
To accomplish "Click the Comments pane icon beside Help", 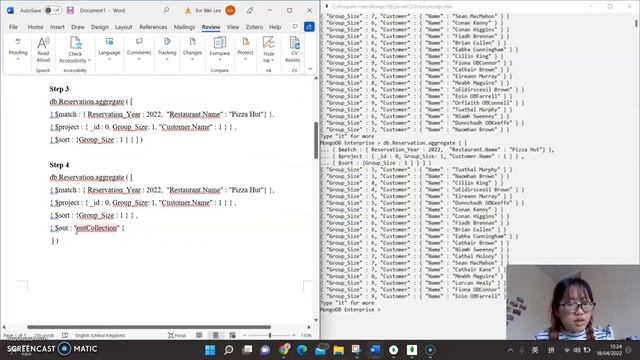I will tap(295, 27).
